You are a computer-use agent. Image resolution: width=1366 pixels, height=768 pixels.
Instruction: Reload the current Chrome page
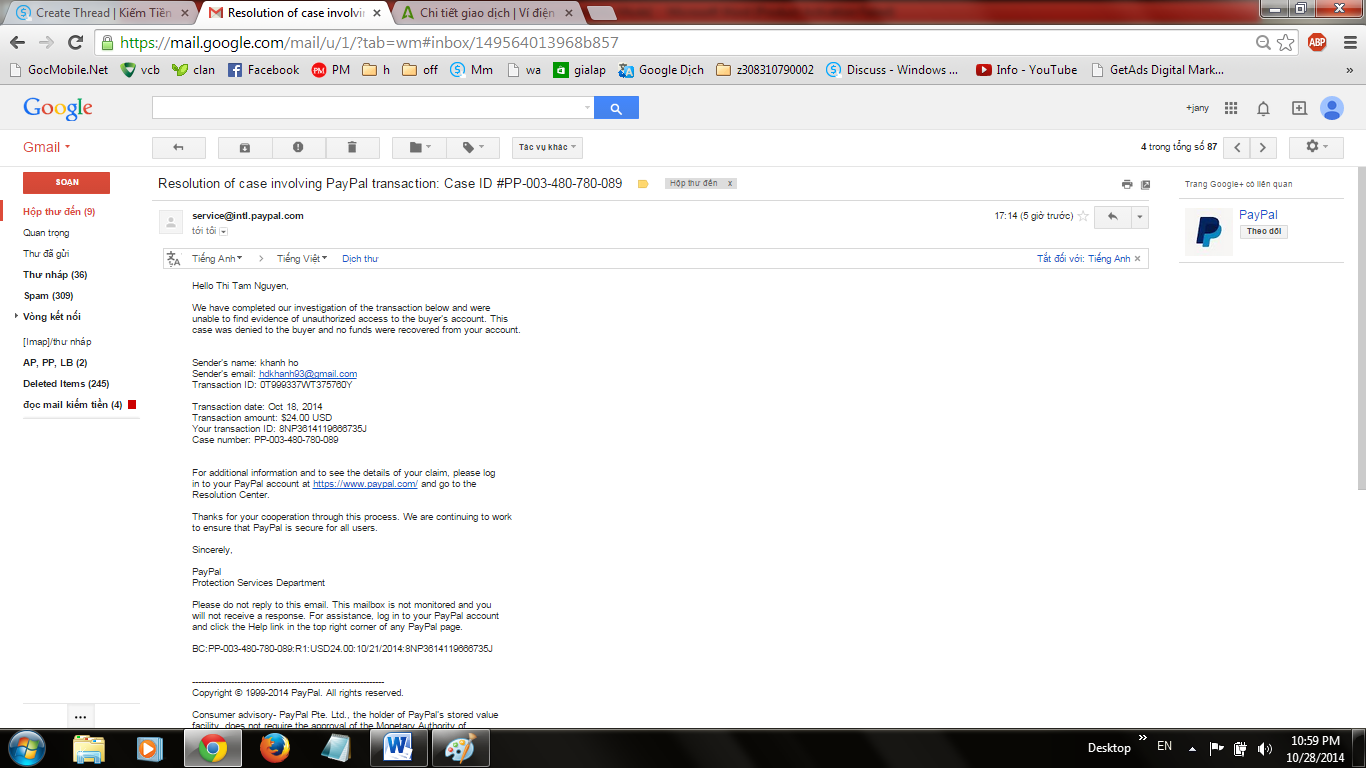75,42
